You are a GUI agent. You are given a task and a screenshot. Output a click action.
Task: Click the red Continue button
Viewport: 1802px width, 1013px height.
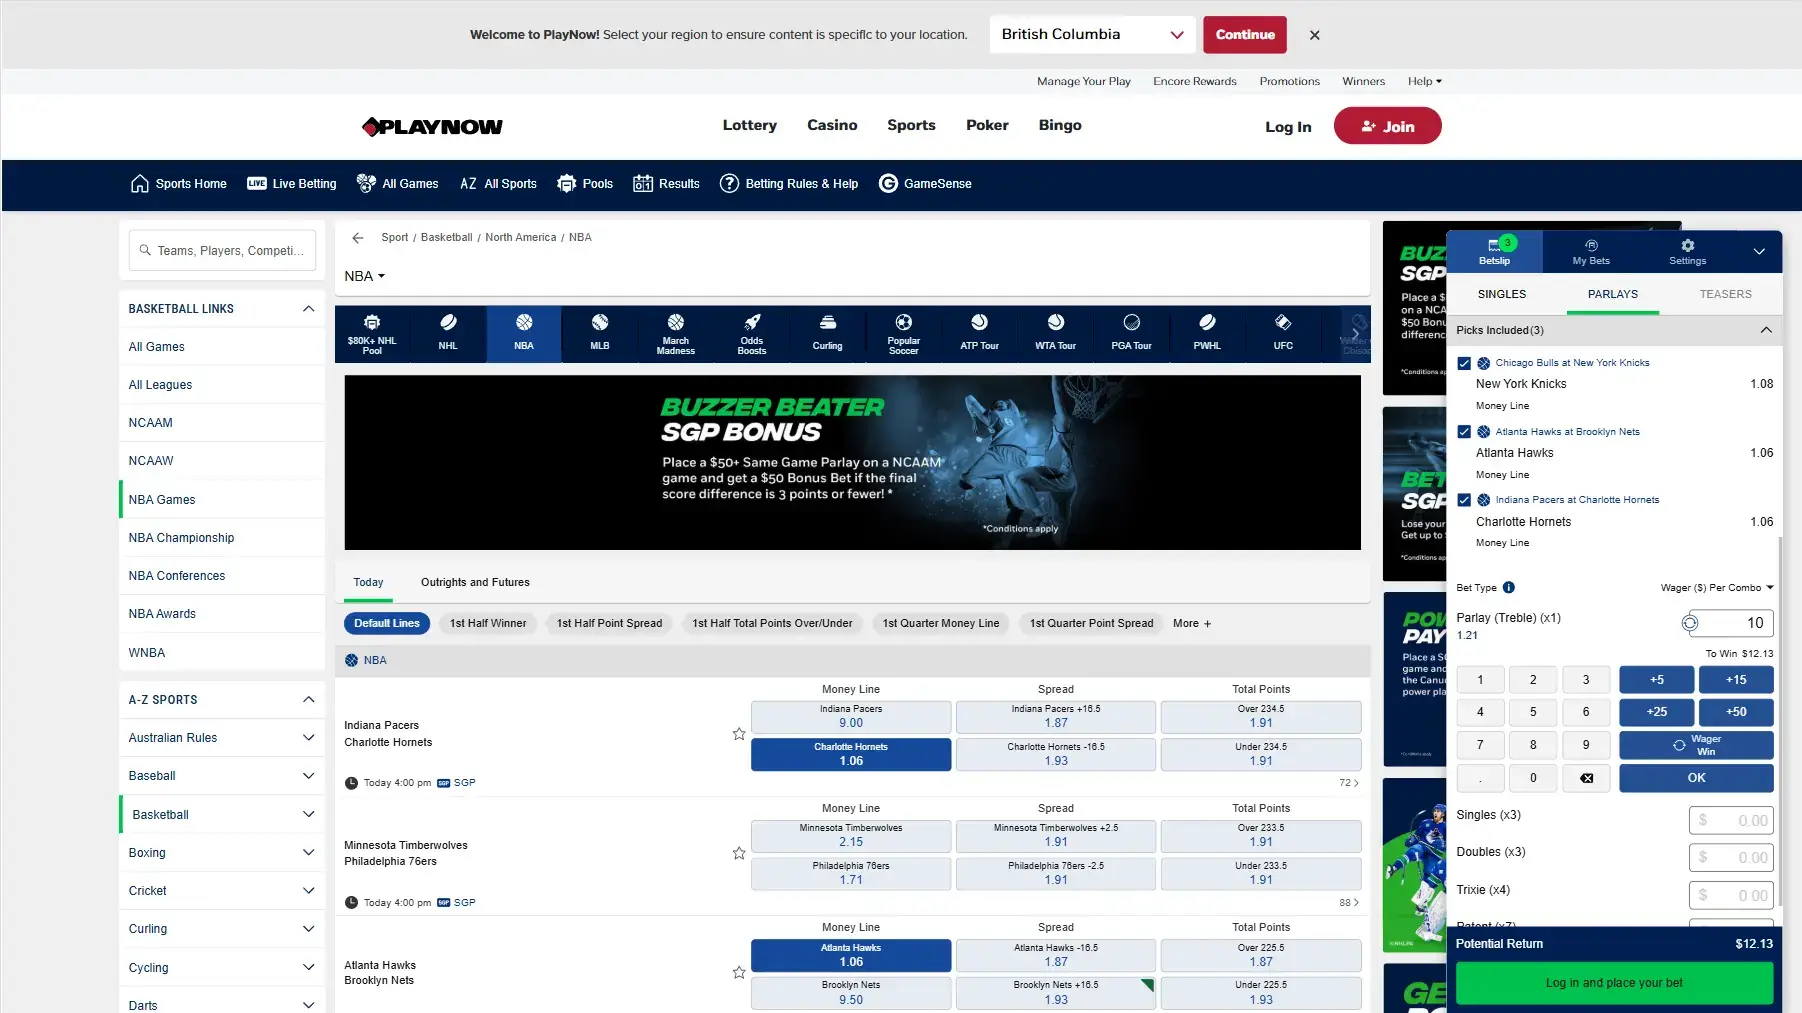(1245, 35)
